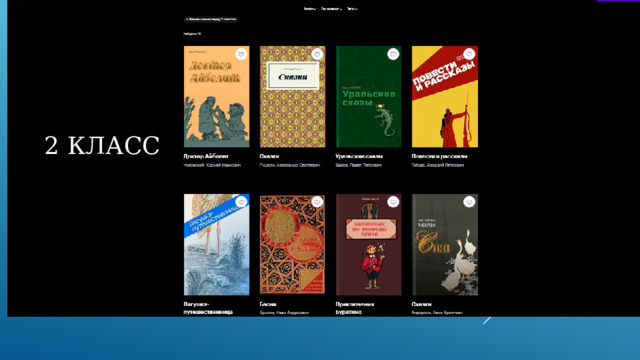Screen dimensions: 640x360
Task: Click Сказки title under the patterned cover
Action: tap(269, 156)
